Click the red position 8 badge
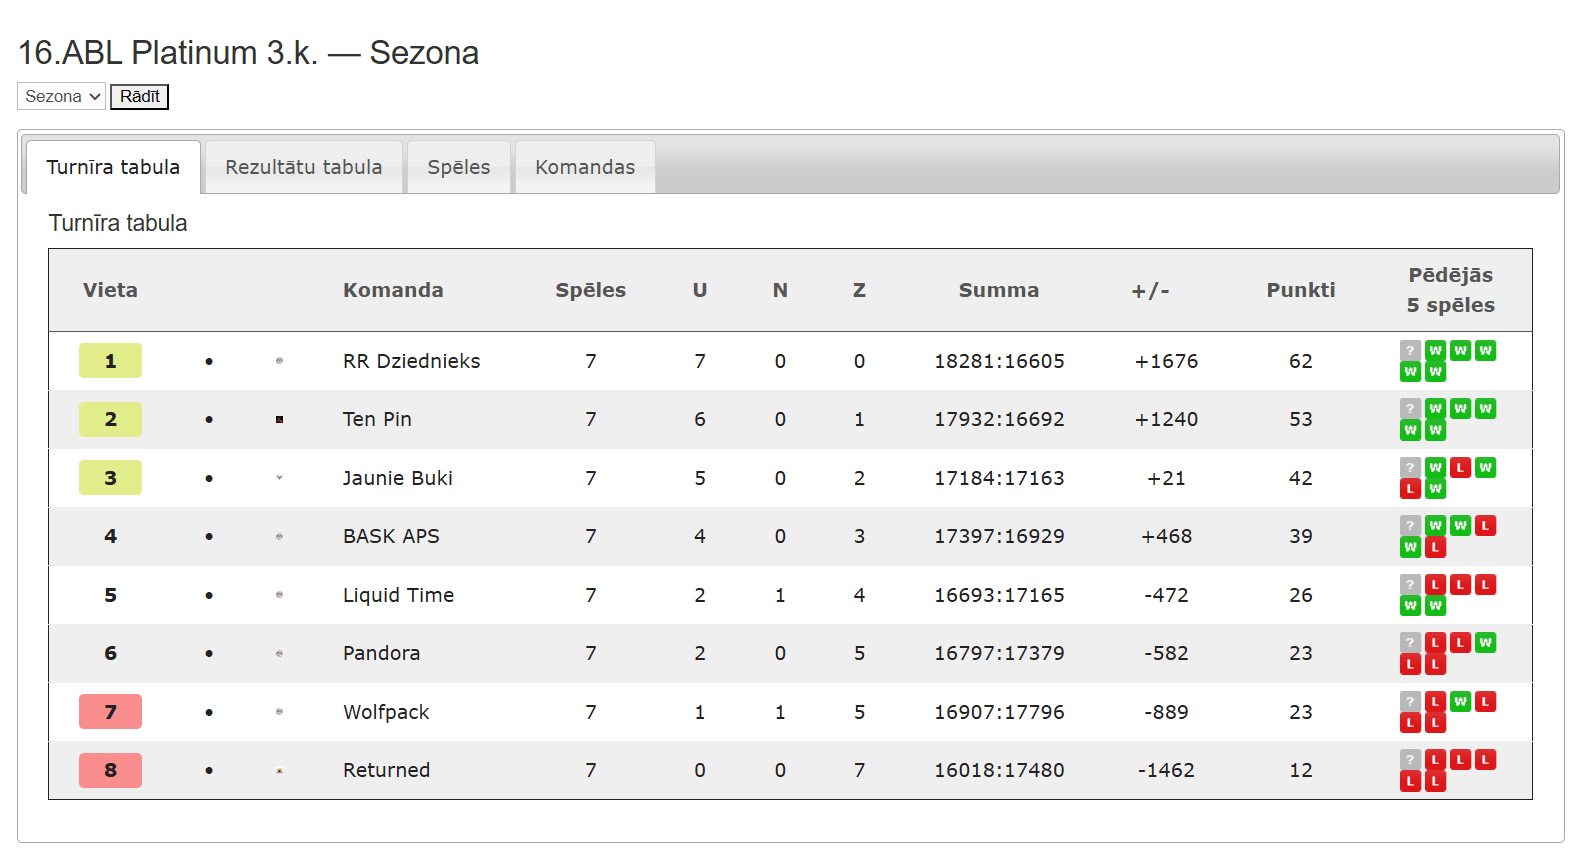Image resolution: width=1581 pixels, height=848 pixels. coord(110,770)
